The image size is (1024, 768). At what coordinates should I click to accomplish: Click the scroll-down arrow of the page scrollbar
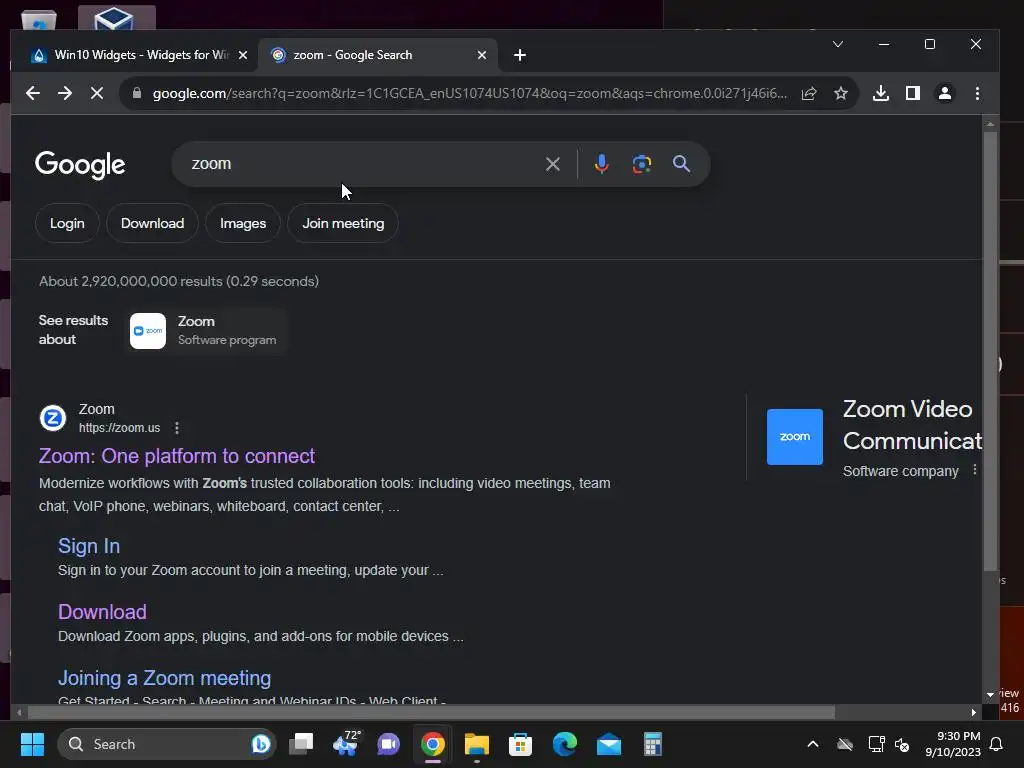click(x=991, y=694)
